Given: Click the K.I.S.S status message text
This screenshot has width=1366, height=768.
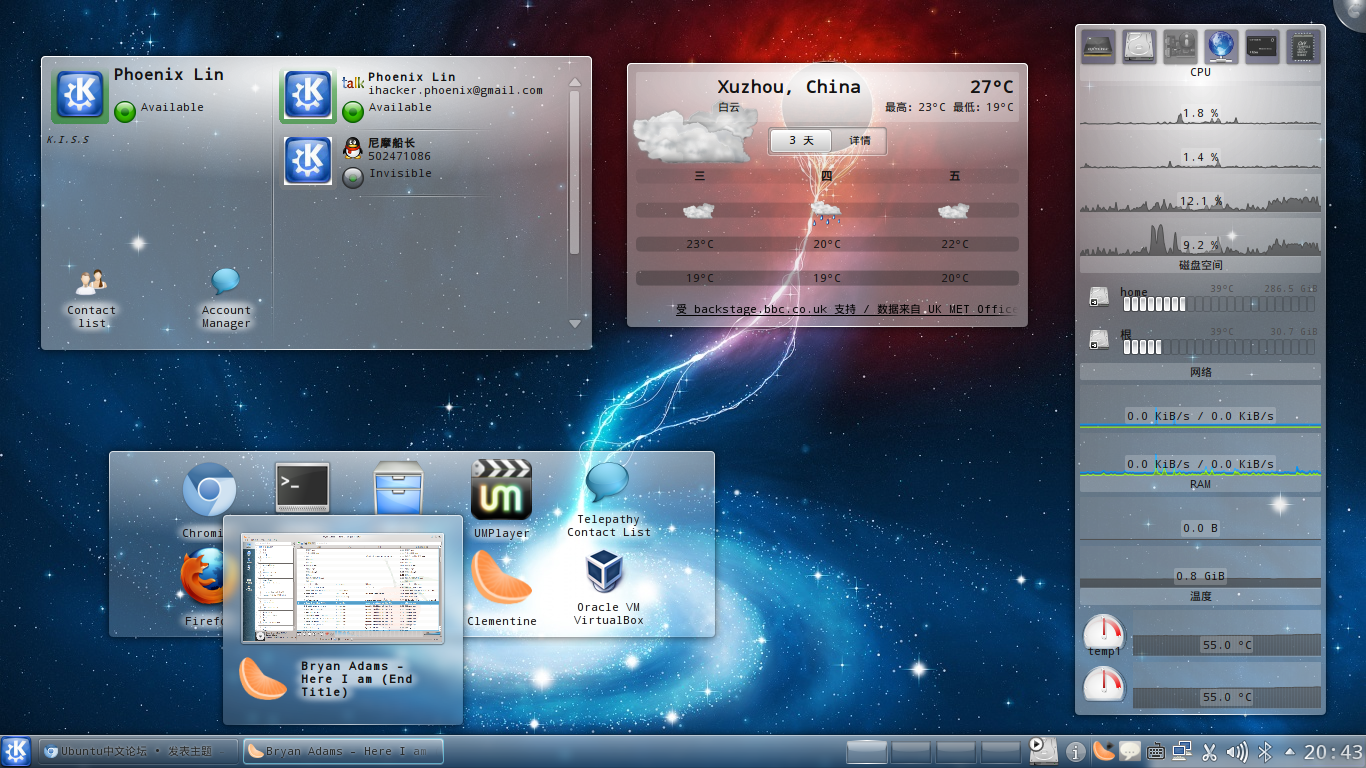Looking at the screenshot, I should (68, 139).
